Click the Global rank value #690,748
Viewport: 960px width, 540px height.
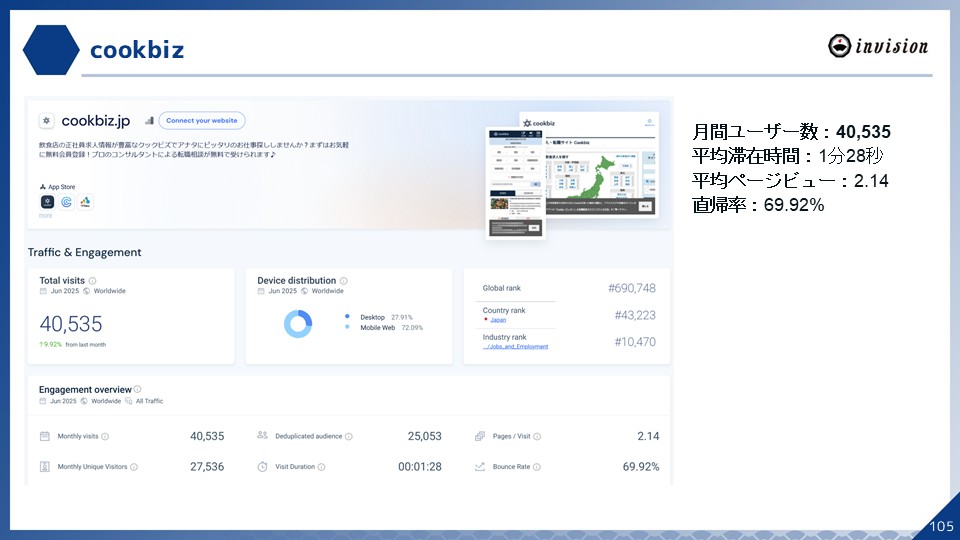pos(632,288)
